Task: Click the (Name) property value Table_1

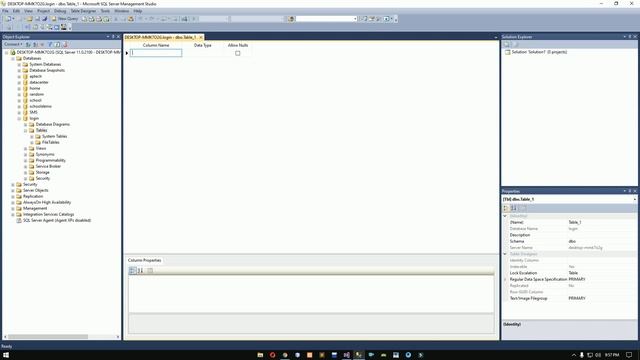Action: (x=575, y=222)
